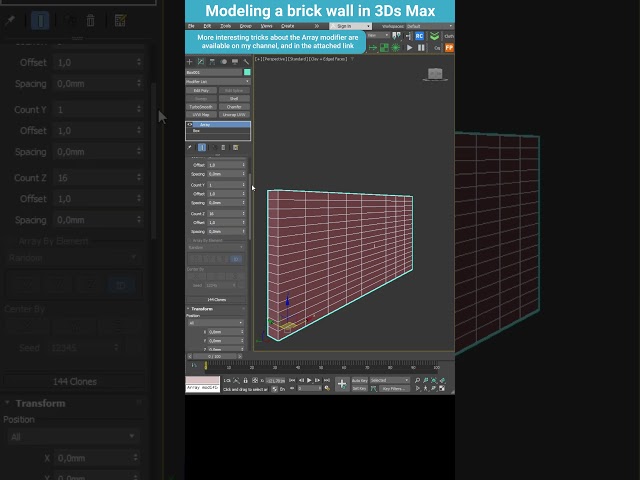640x480 pixels.
Task: Click the zoom extents navigation icon
Action: 433,380
